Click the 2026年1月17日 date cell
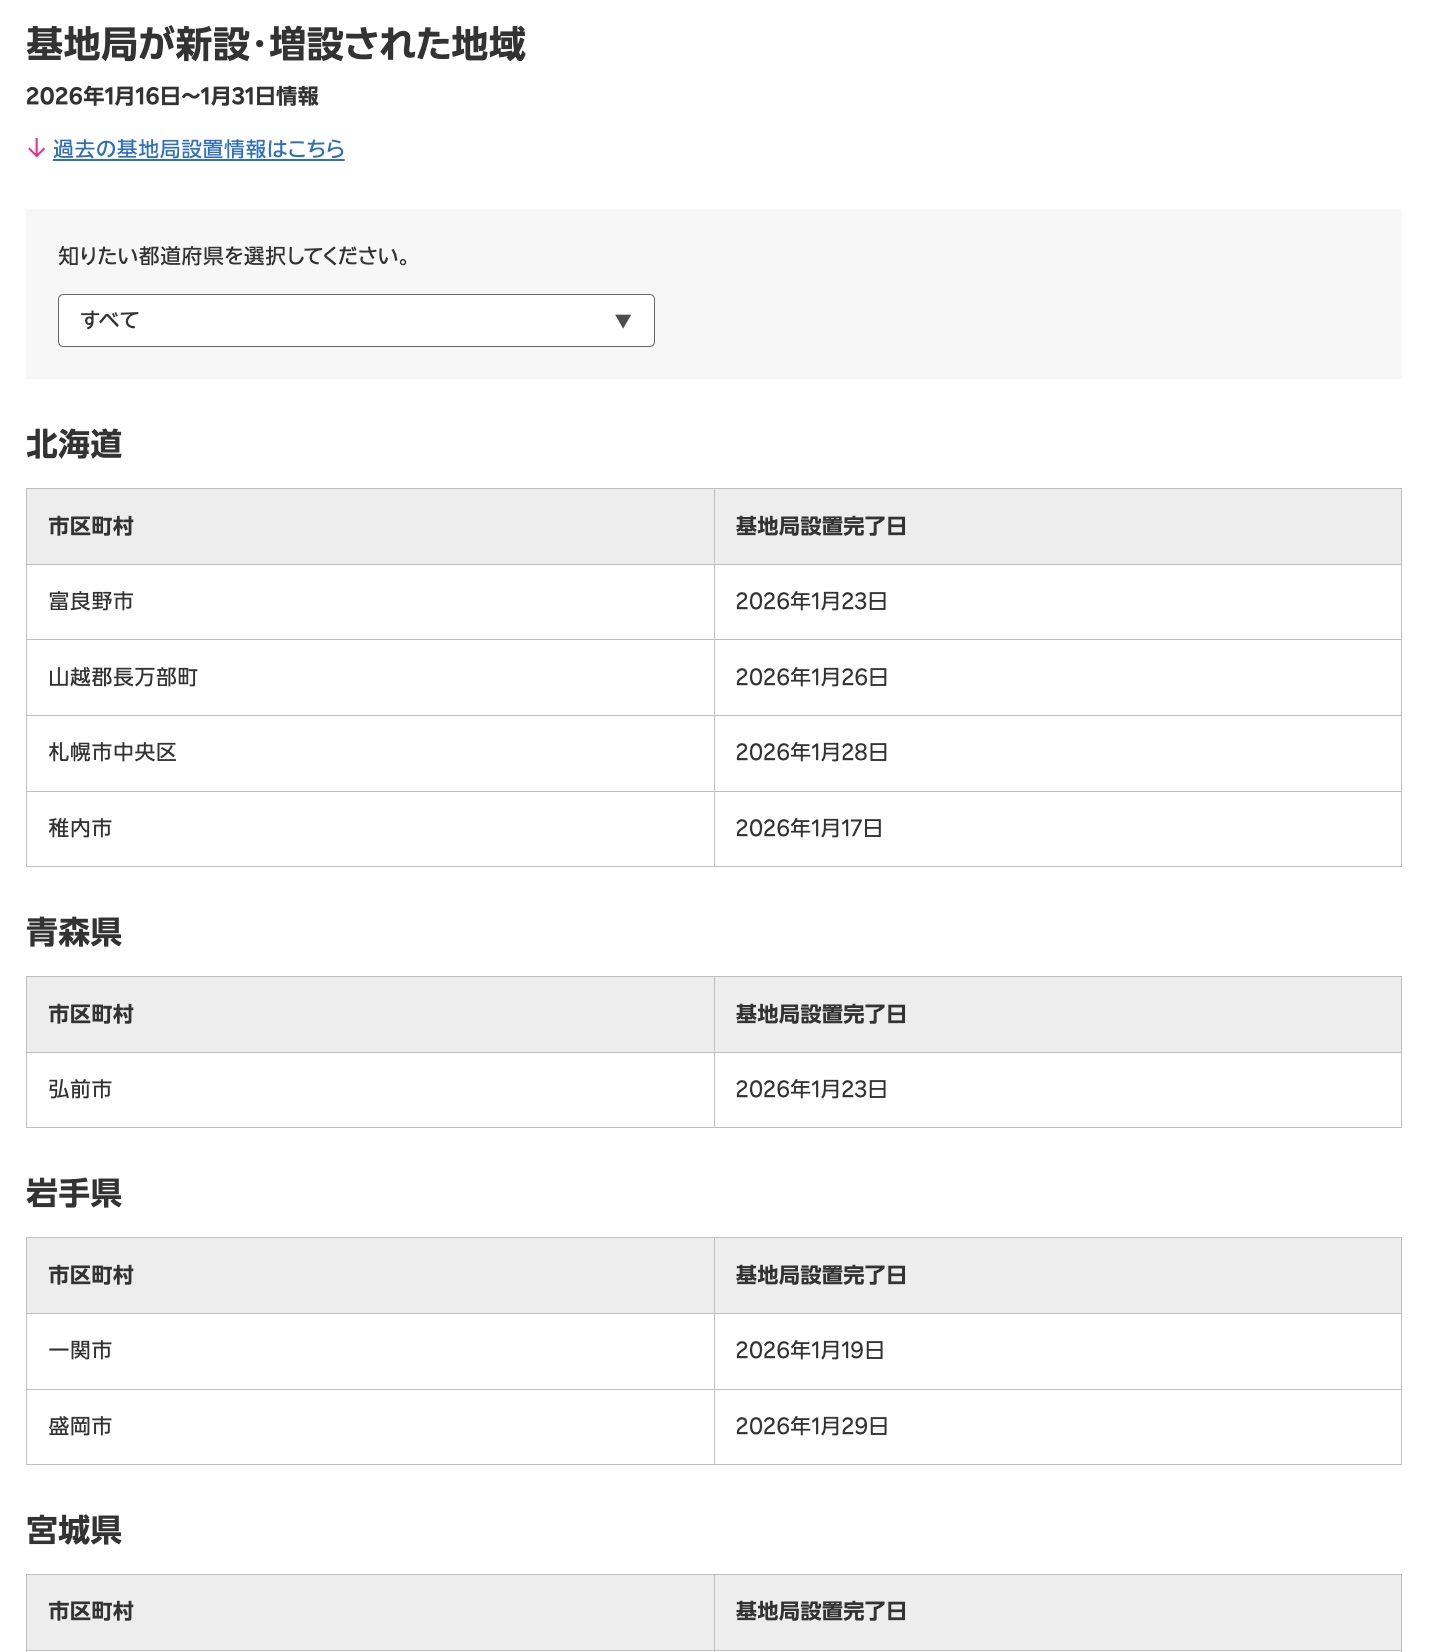 pyautogui.click(x=1058, y=829)
